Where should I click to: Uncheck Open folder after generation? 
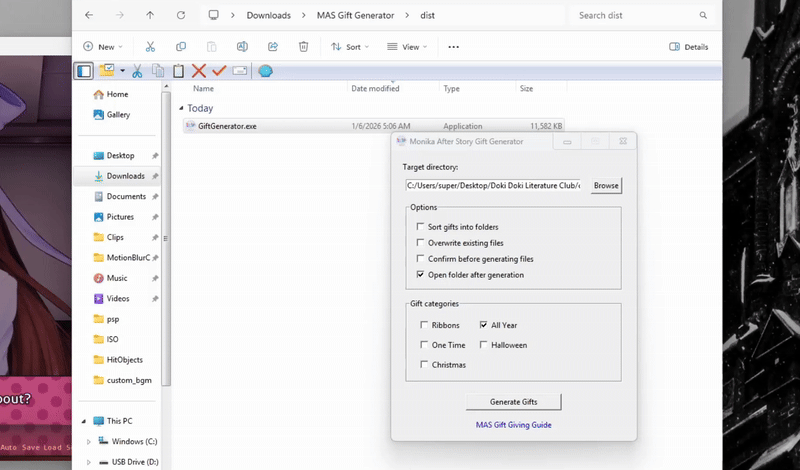(x=420, y=275)
